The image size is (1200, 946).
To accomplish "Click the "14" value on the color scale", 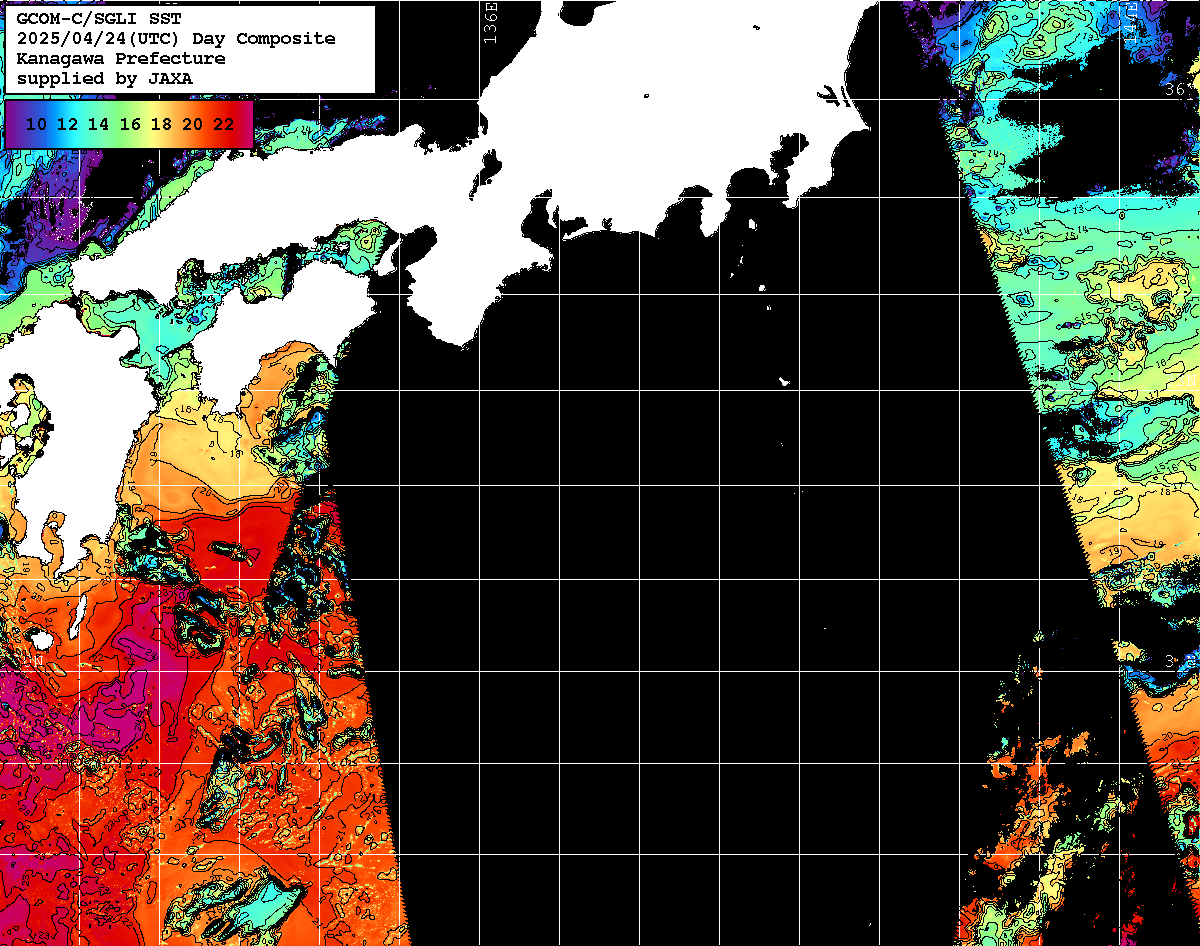I will click(x=99, y=124).
